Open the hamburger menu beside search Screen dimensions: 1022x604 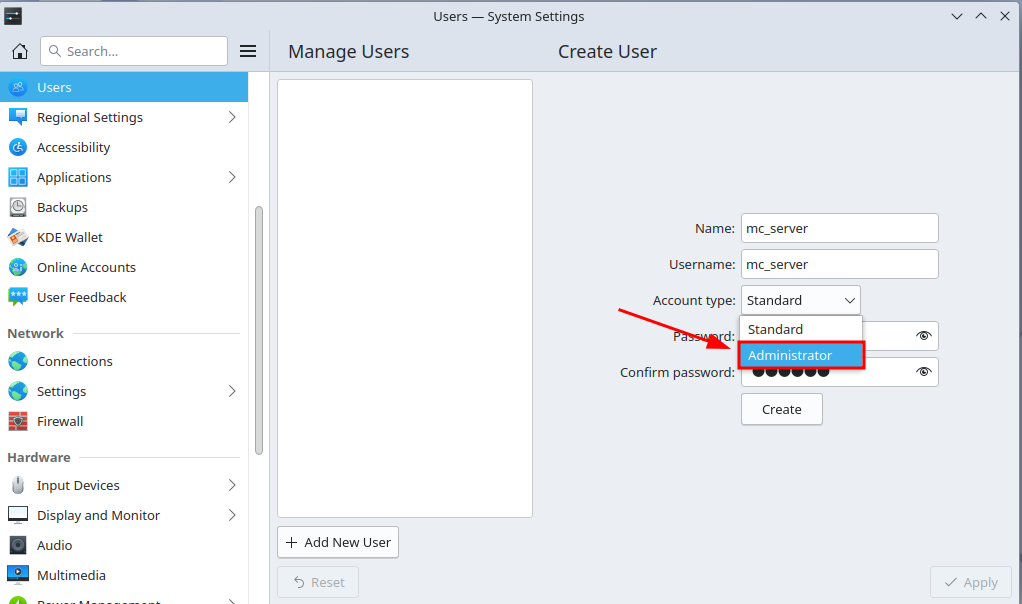(x=248, y=51)
